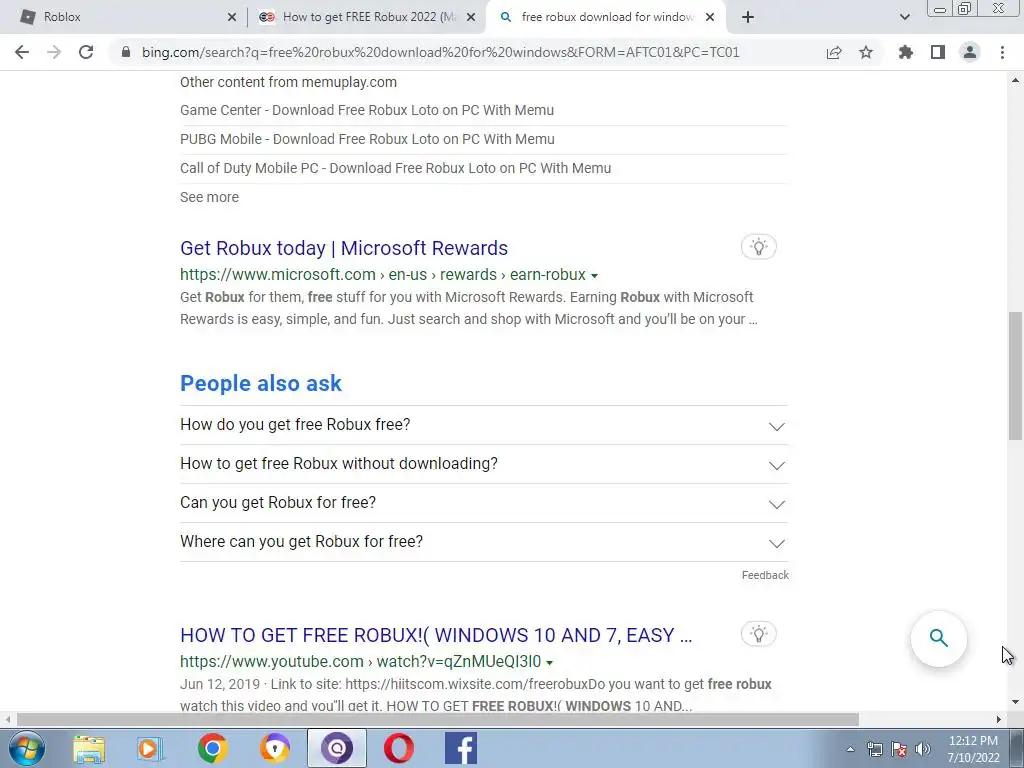Go back to the previous page

point(22,52)
